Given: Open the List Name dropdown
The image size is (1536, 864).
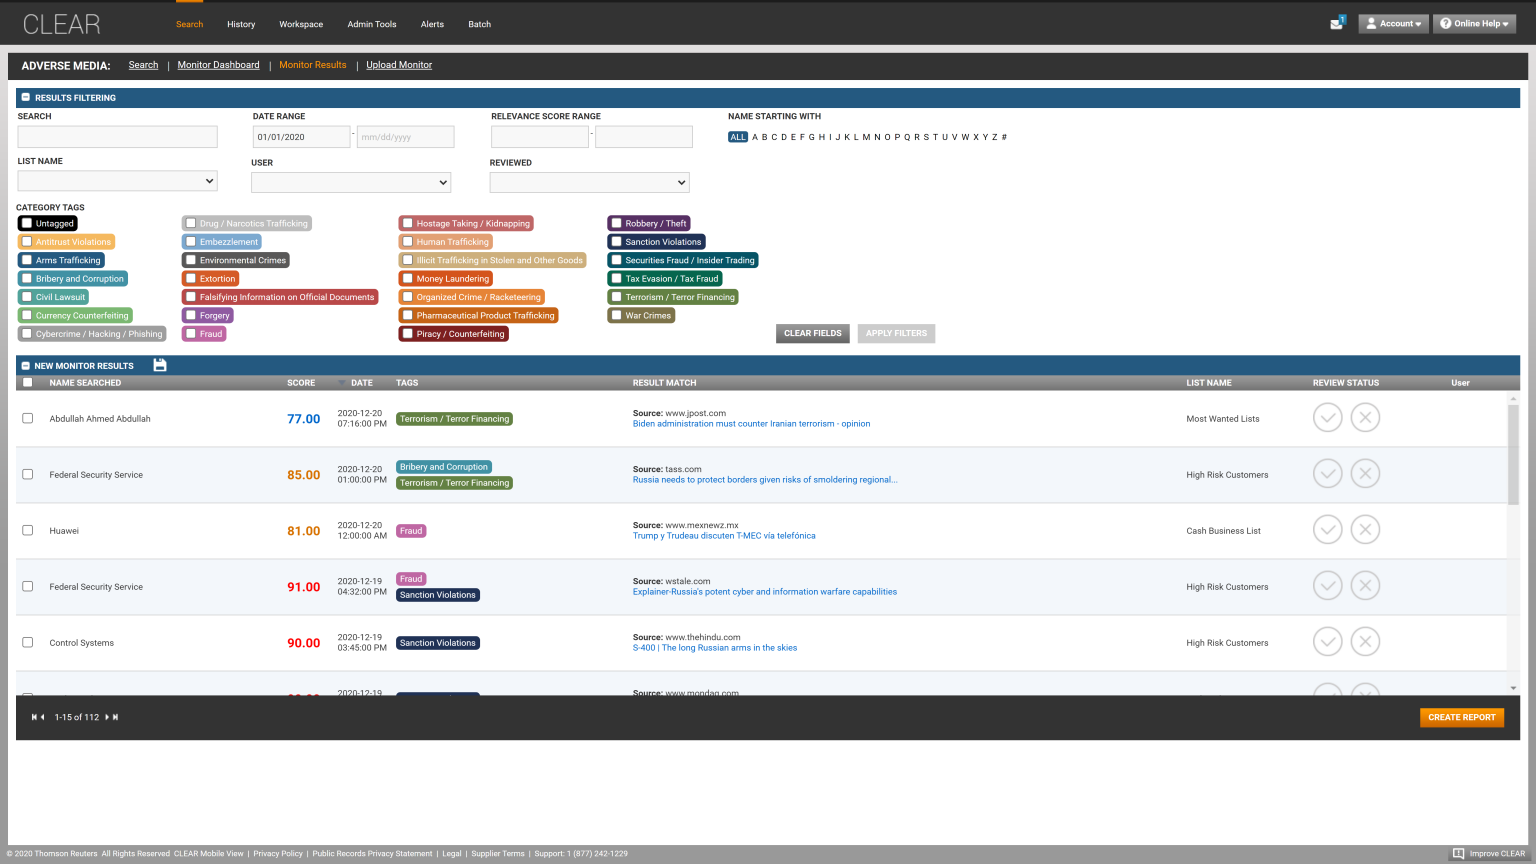Looking at the screenshot, I should pos(117,181).
